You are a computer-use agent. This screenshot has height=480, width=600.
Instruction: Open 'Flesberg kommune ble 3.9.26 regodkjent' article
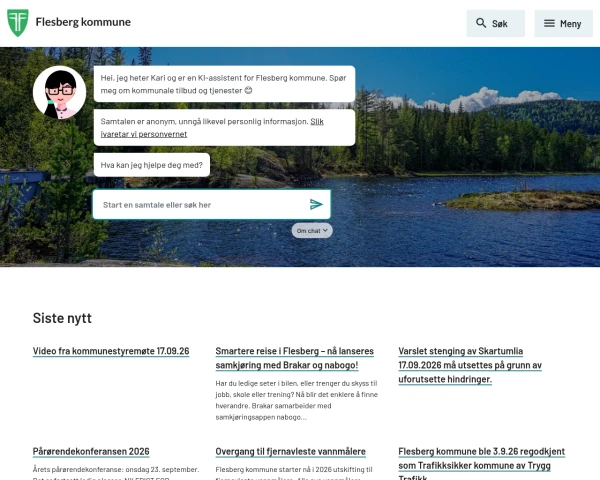481,463
